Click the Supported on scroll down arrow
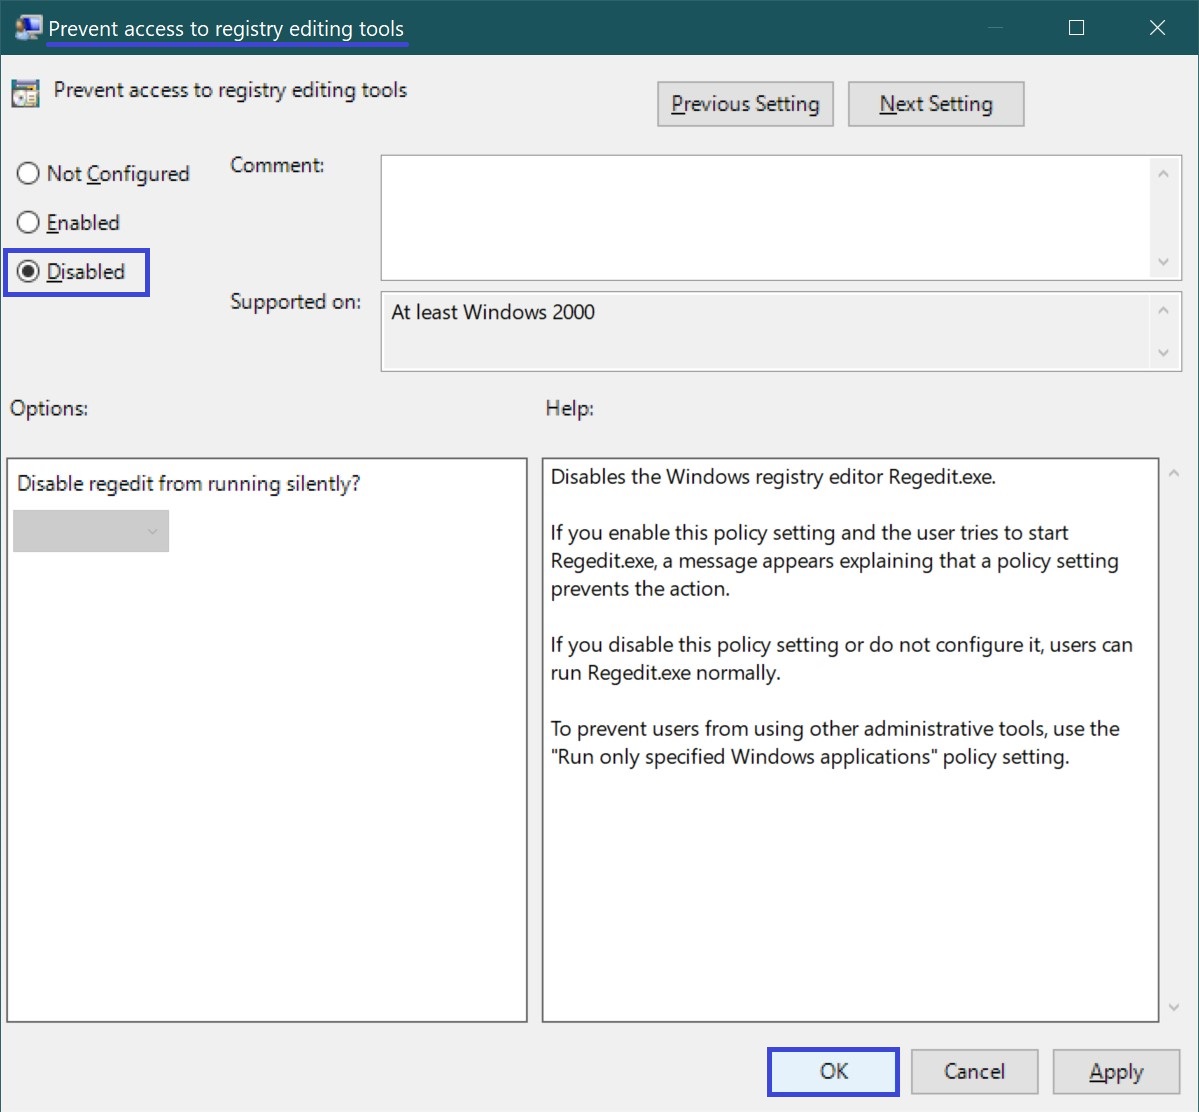The image size is (1199, 1112). click(x=1163, y=353)
